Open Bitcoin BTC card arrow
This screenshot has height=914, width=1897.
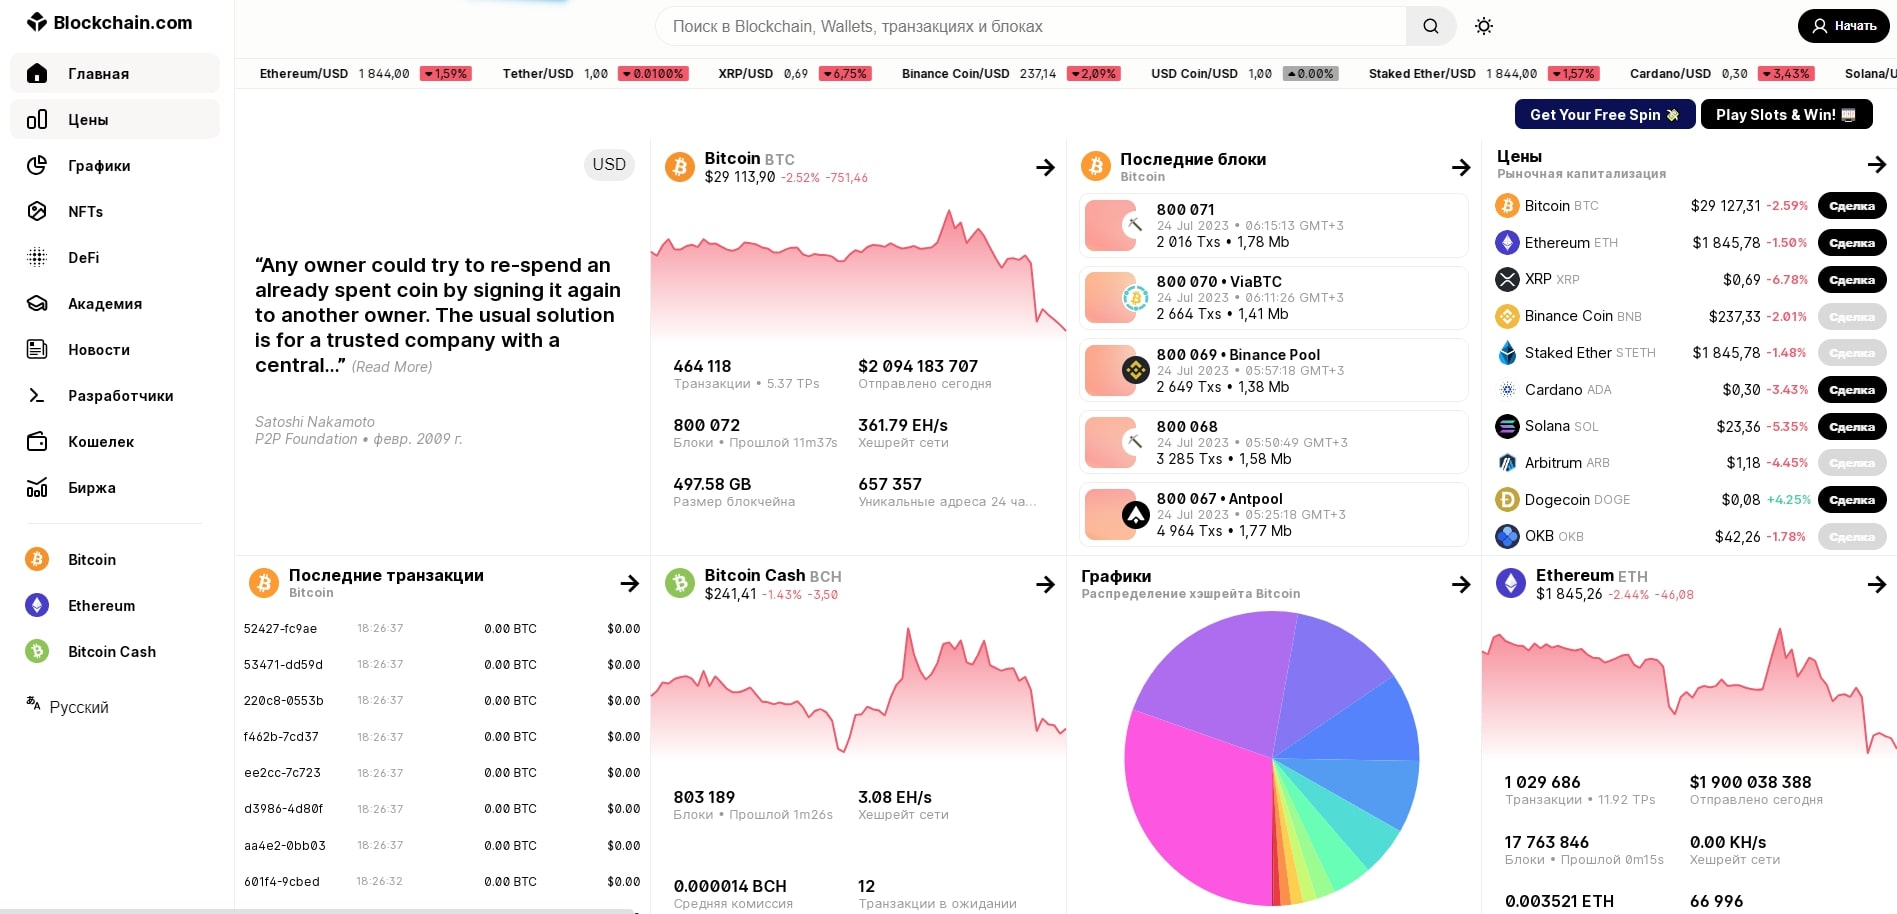coord(1045,167)
